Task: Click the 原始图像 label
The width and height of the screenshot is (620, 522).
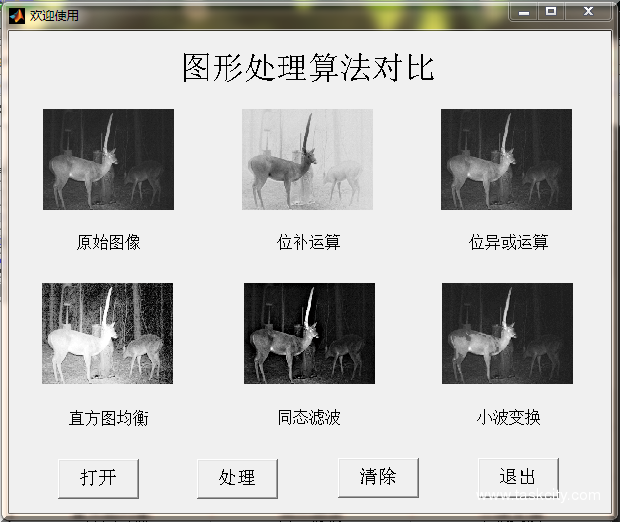Action: click(x=108, y=242)
